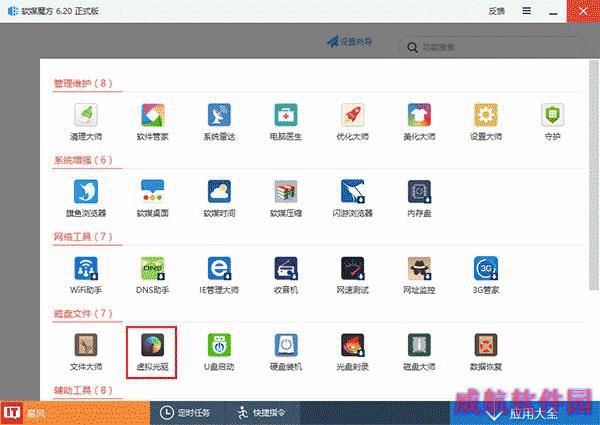
Task: Open 内存盘 RAM disk icon
Action: tap(419, 191)
